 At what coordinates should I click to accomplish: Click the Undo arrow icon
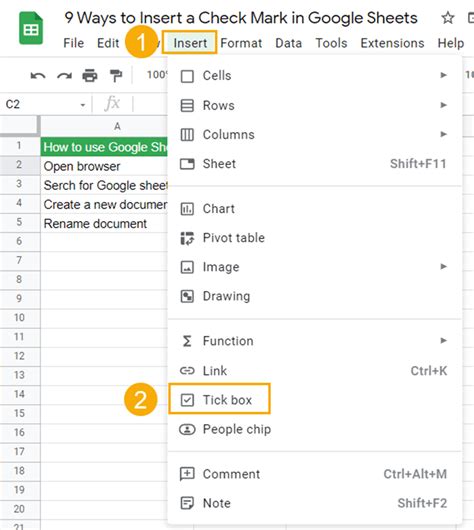[38, 75]
